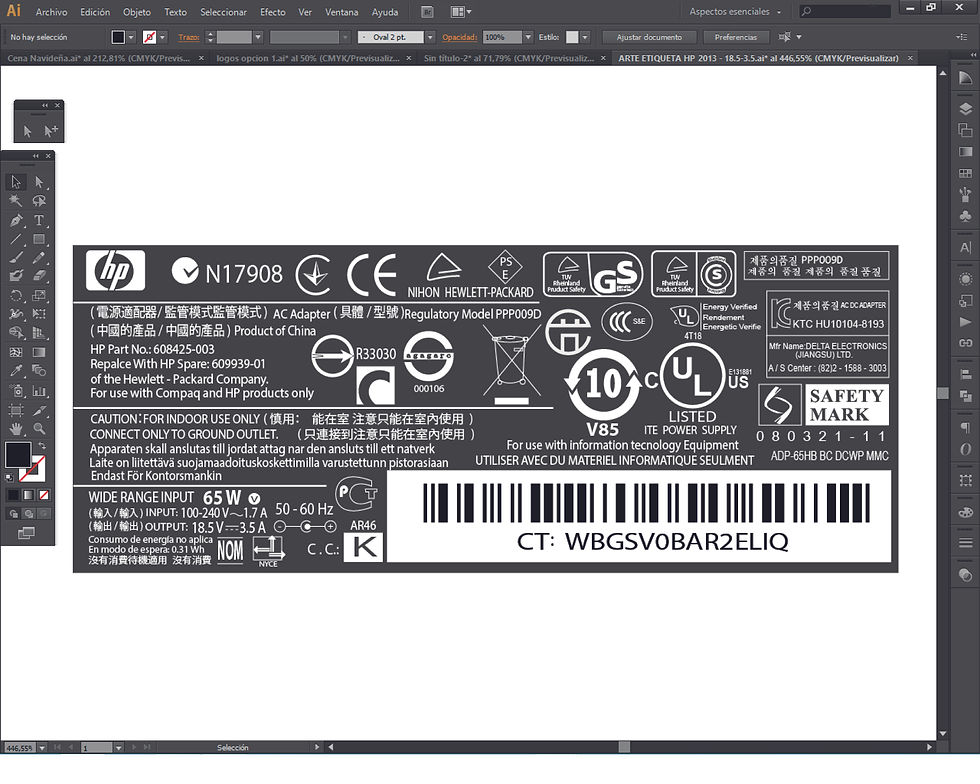Select the Rotate tool

(16, 295)
